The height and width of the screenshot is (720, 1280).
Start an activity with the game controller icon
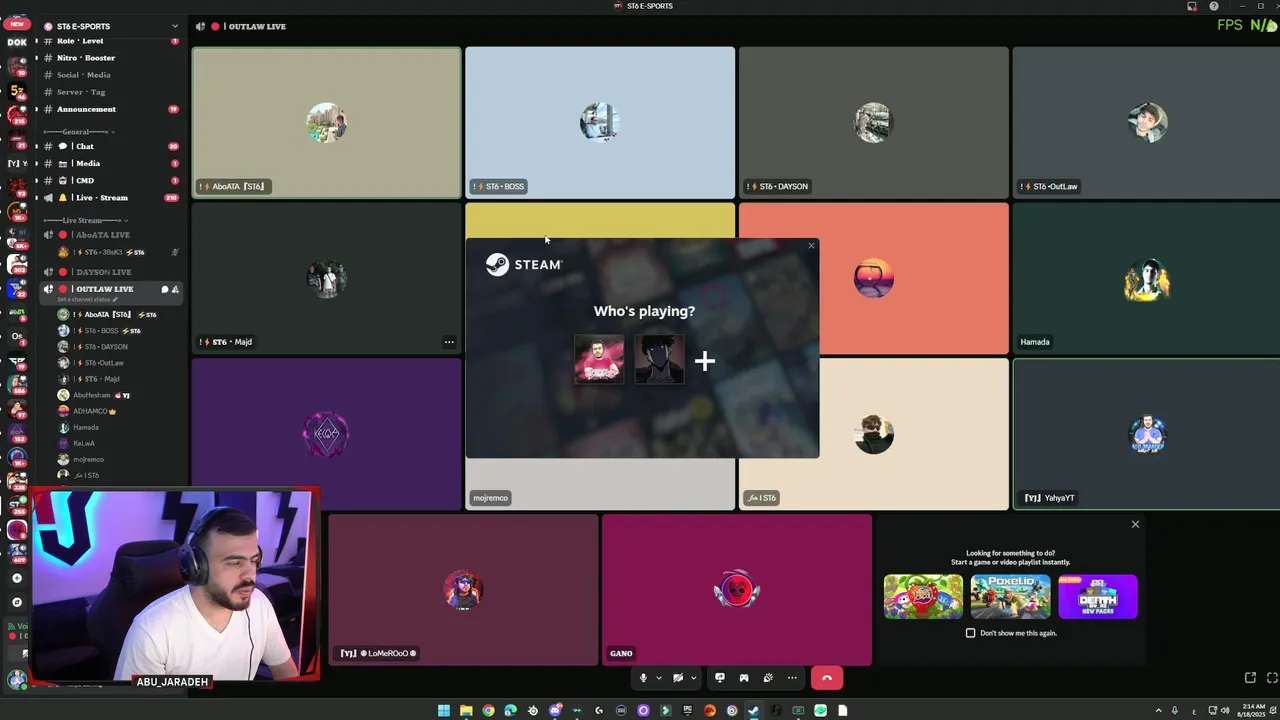click(744, 678)
